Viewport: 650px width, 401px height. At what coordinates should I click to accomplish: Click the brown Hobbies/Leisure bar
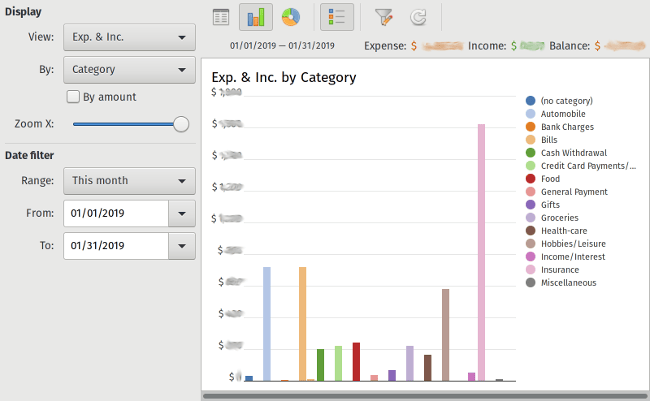[x=445, y=334]
